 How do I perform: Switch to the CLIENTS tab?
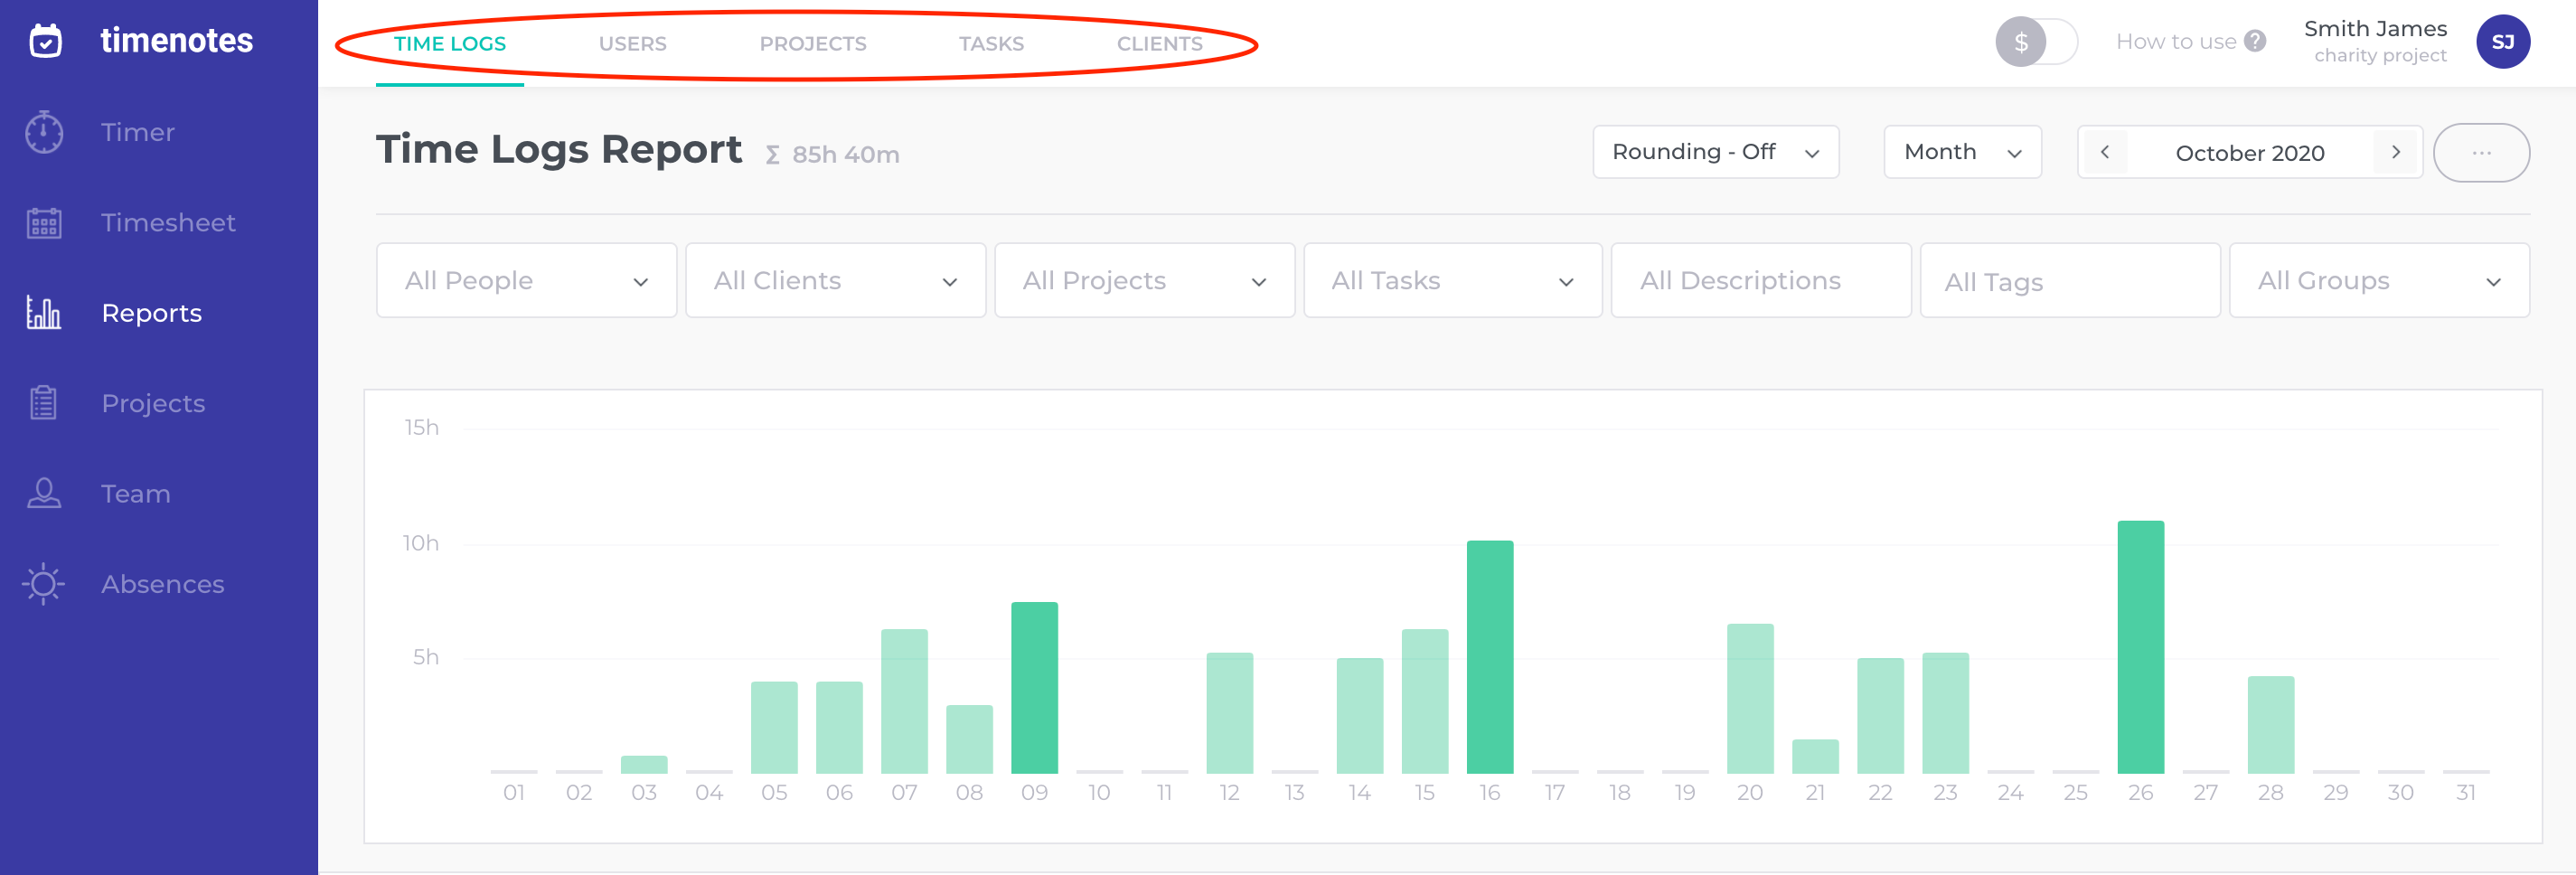tap(1160, 44)
